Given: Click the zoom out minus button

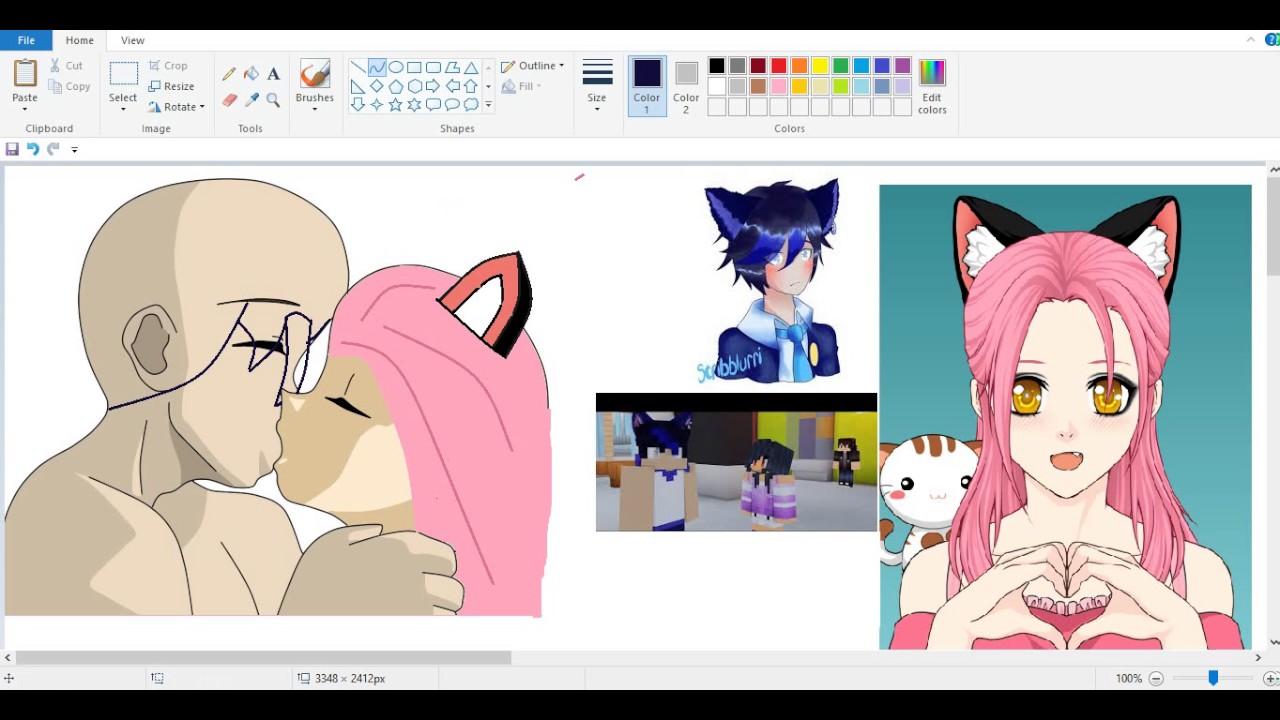Looking at the screenshot, I should (x=1156, y=678).
